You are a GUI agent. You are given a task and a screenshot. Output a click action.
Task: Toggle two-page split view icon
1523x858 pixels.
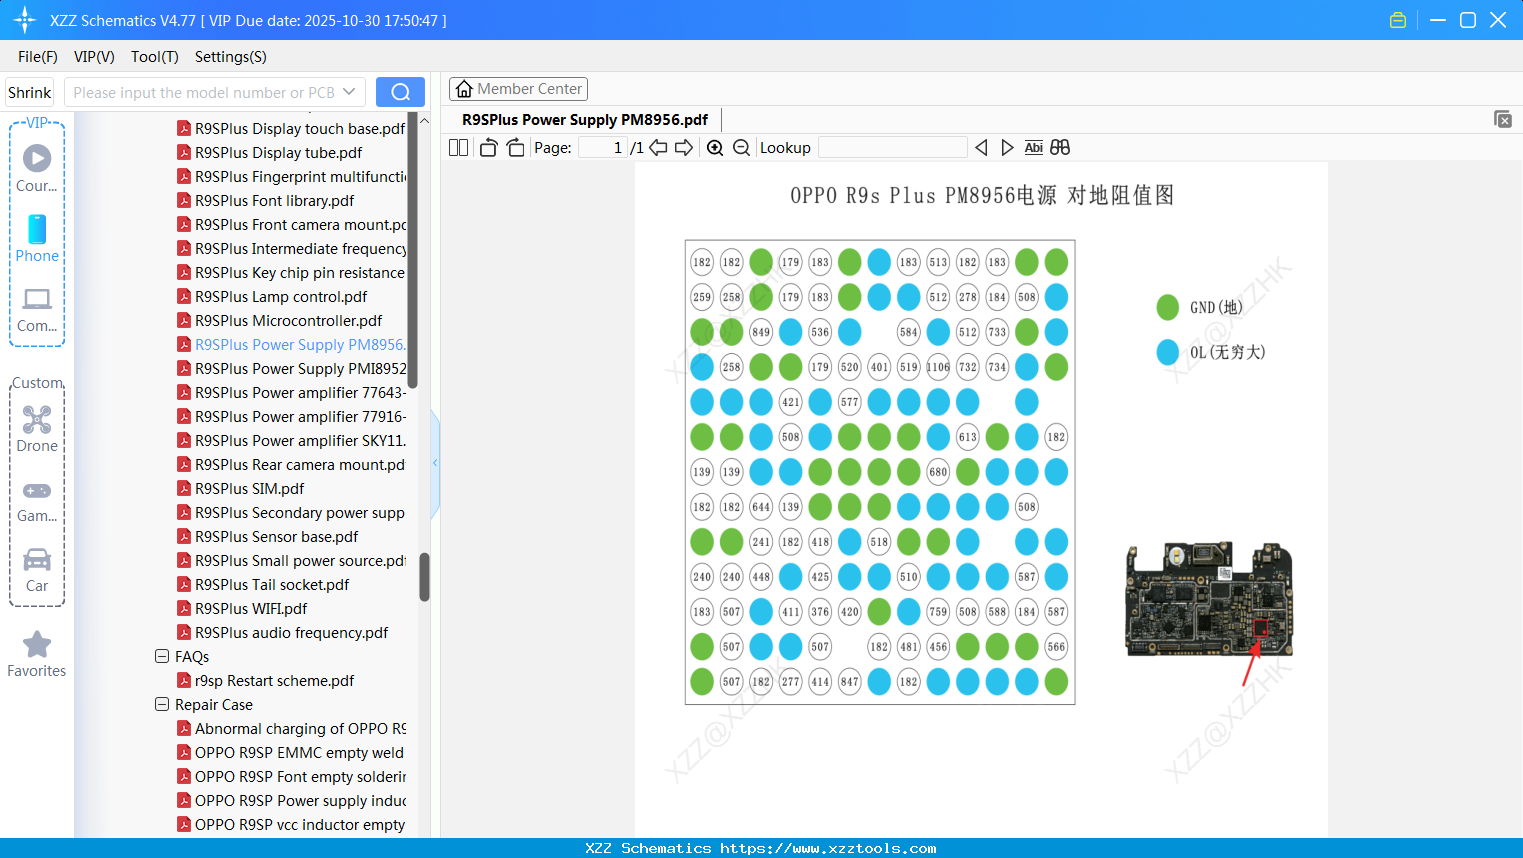click(458, 148)
